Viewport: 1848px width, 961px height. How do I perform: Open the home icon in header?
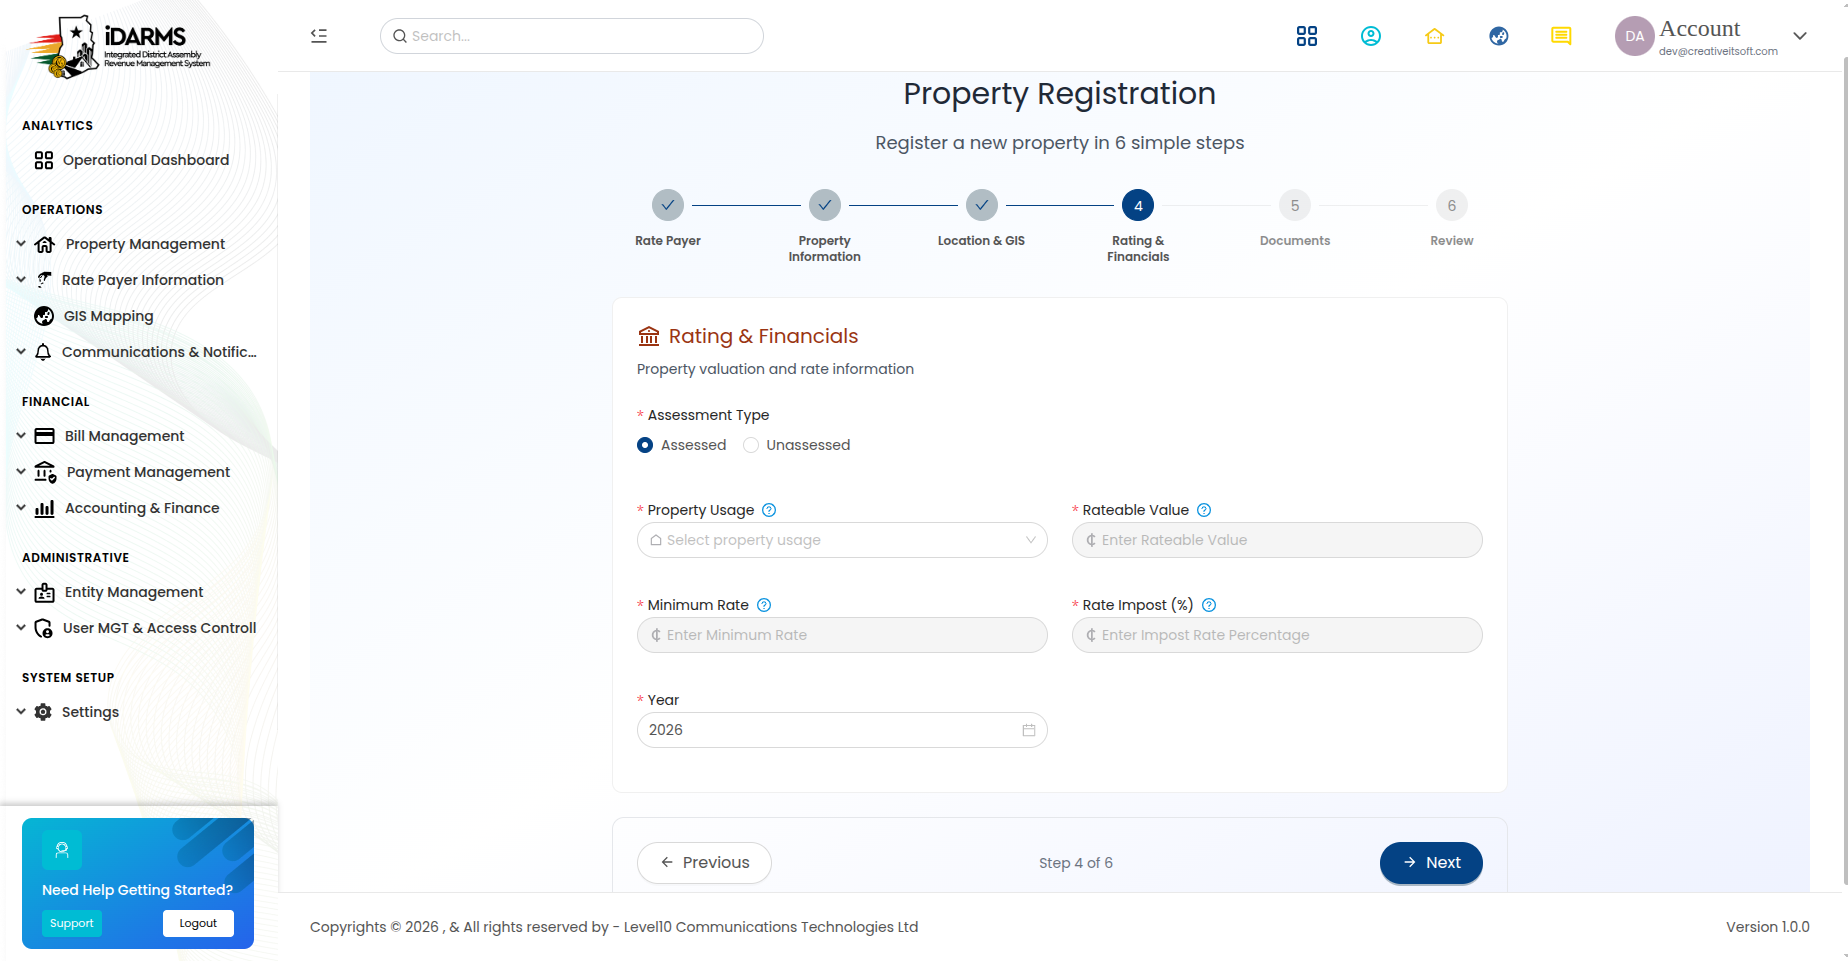point(1434,36)
